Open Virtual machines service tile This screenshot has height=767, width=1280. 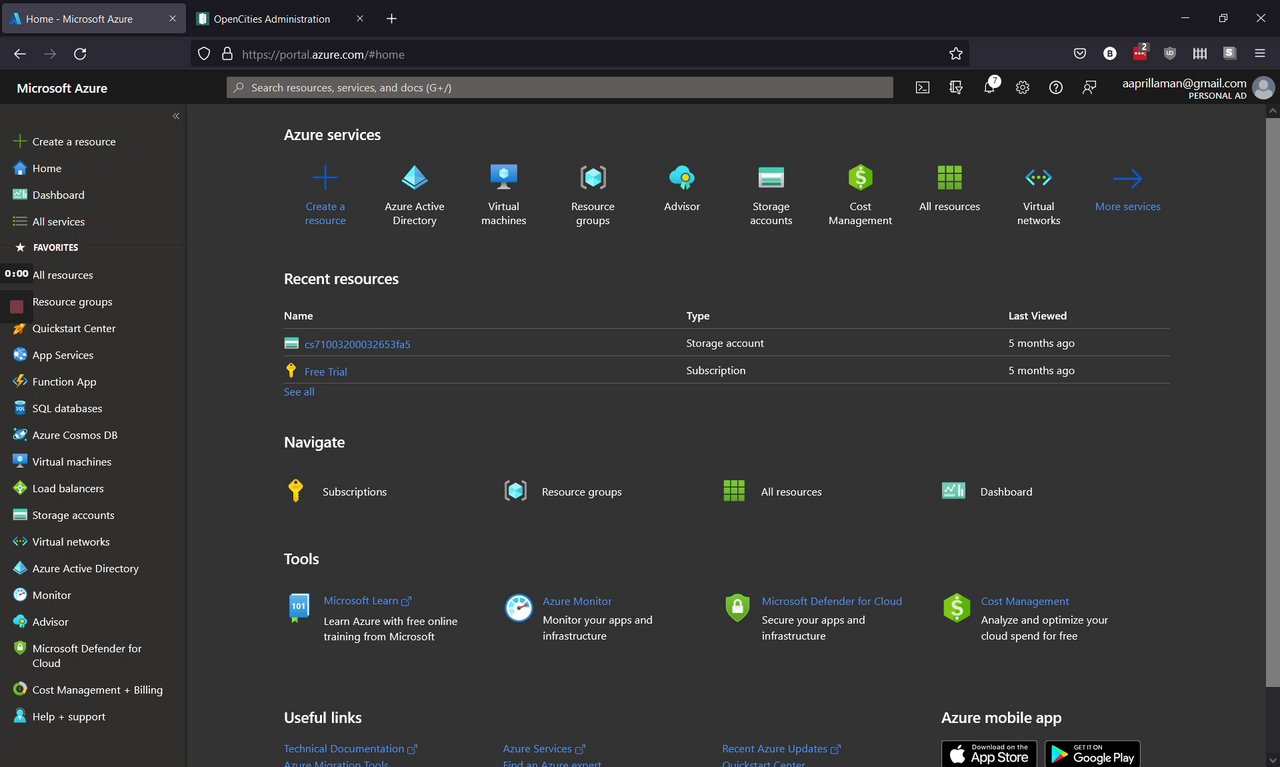(x=503, y=195)
